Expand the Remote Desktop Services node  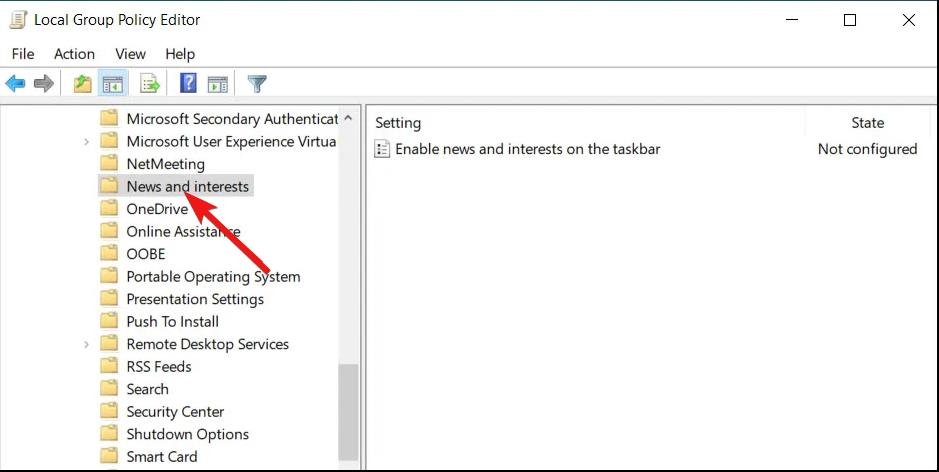coord(86,344)
